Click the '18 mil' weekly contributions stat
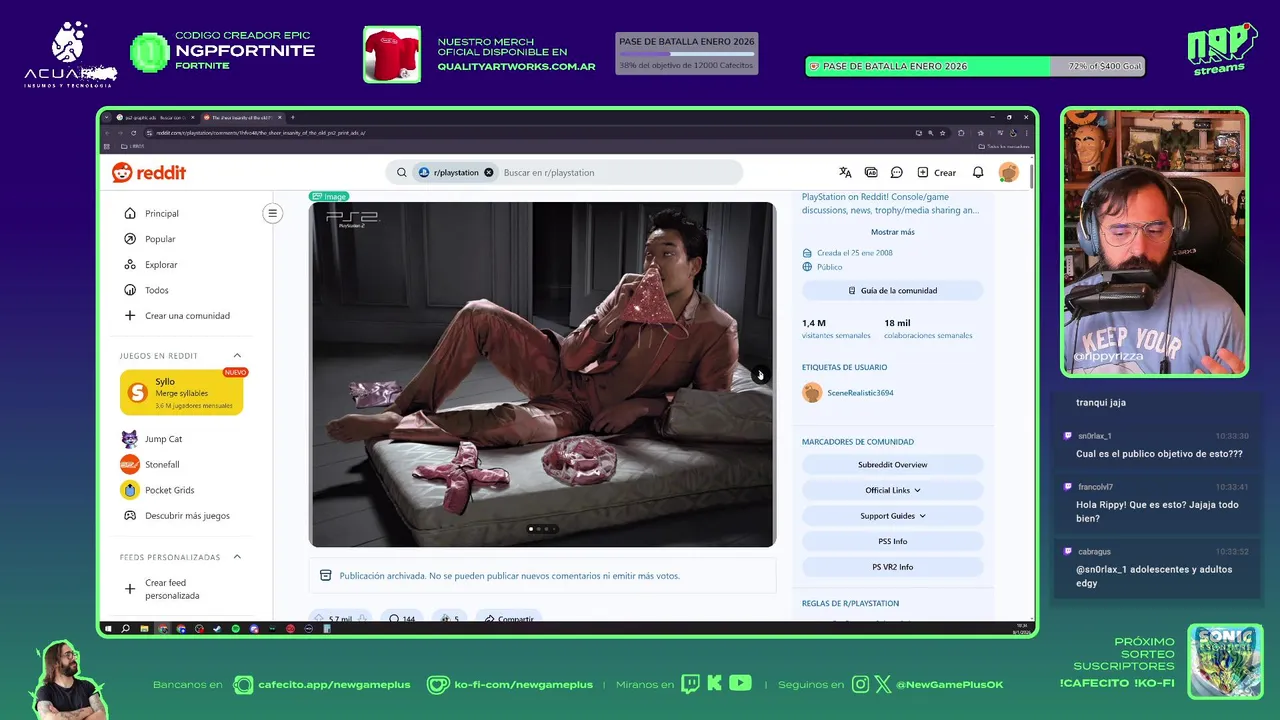 pyautogui.click(x=897, y=323)
